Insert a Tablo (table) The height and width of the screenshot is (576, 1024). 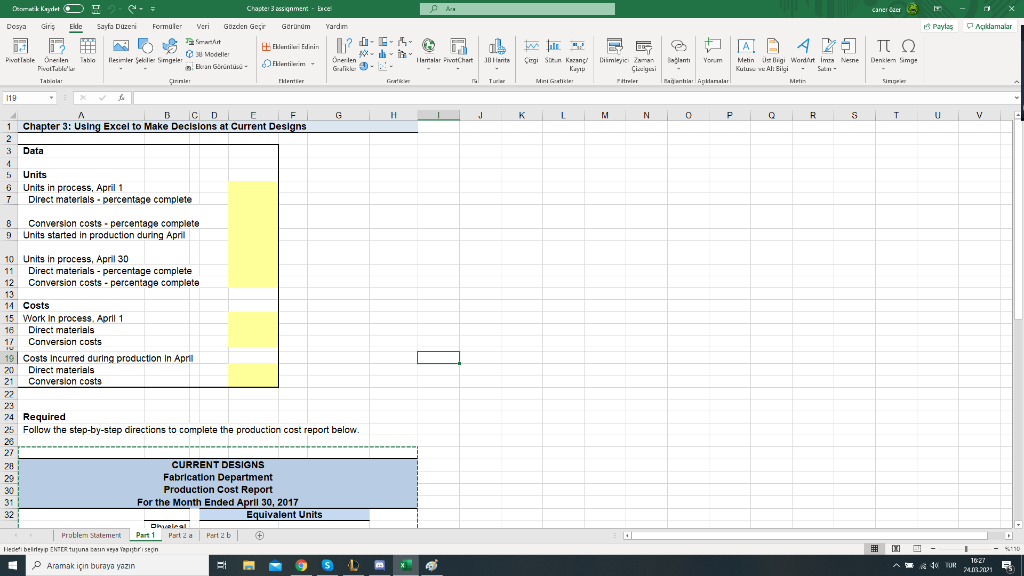coord(88,52)
